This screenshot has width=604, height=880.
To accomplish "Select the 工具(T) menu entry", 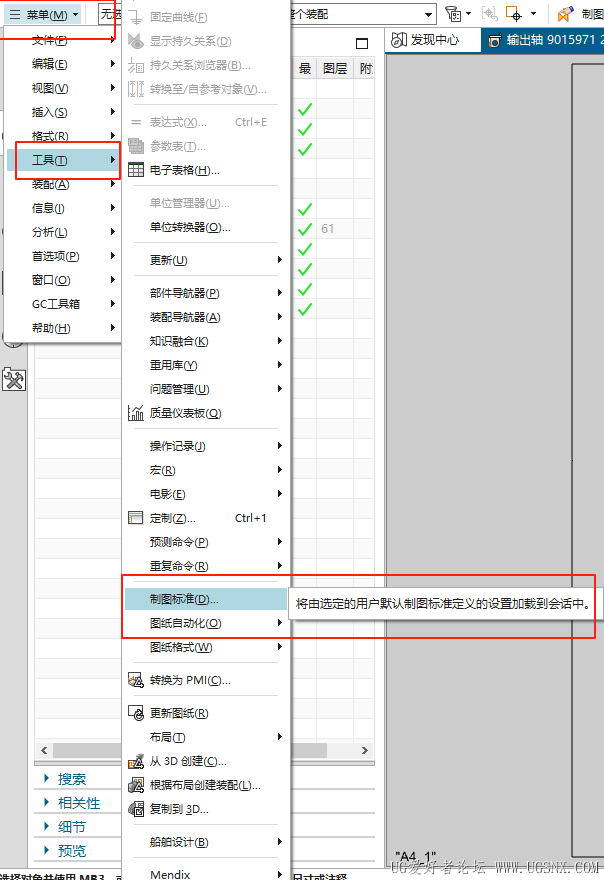I will [62, 160].
